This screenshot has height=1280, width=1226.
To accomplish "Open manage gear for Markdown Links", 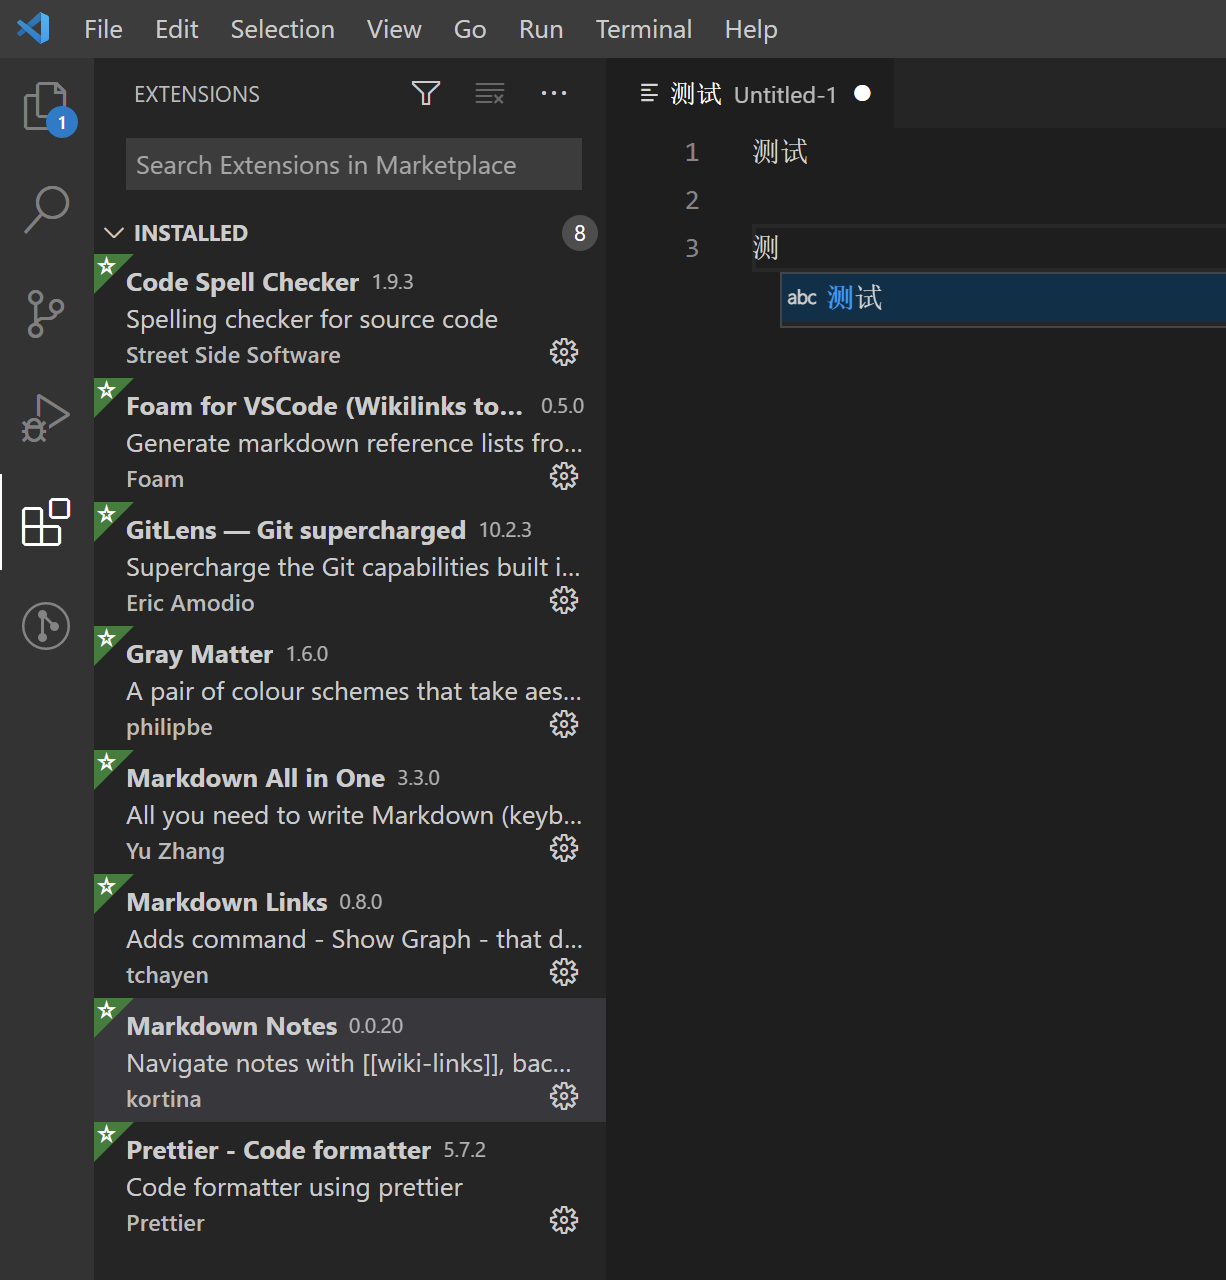I will click(x=564, y=972).
